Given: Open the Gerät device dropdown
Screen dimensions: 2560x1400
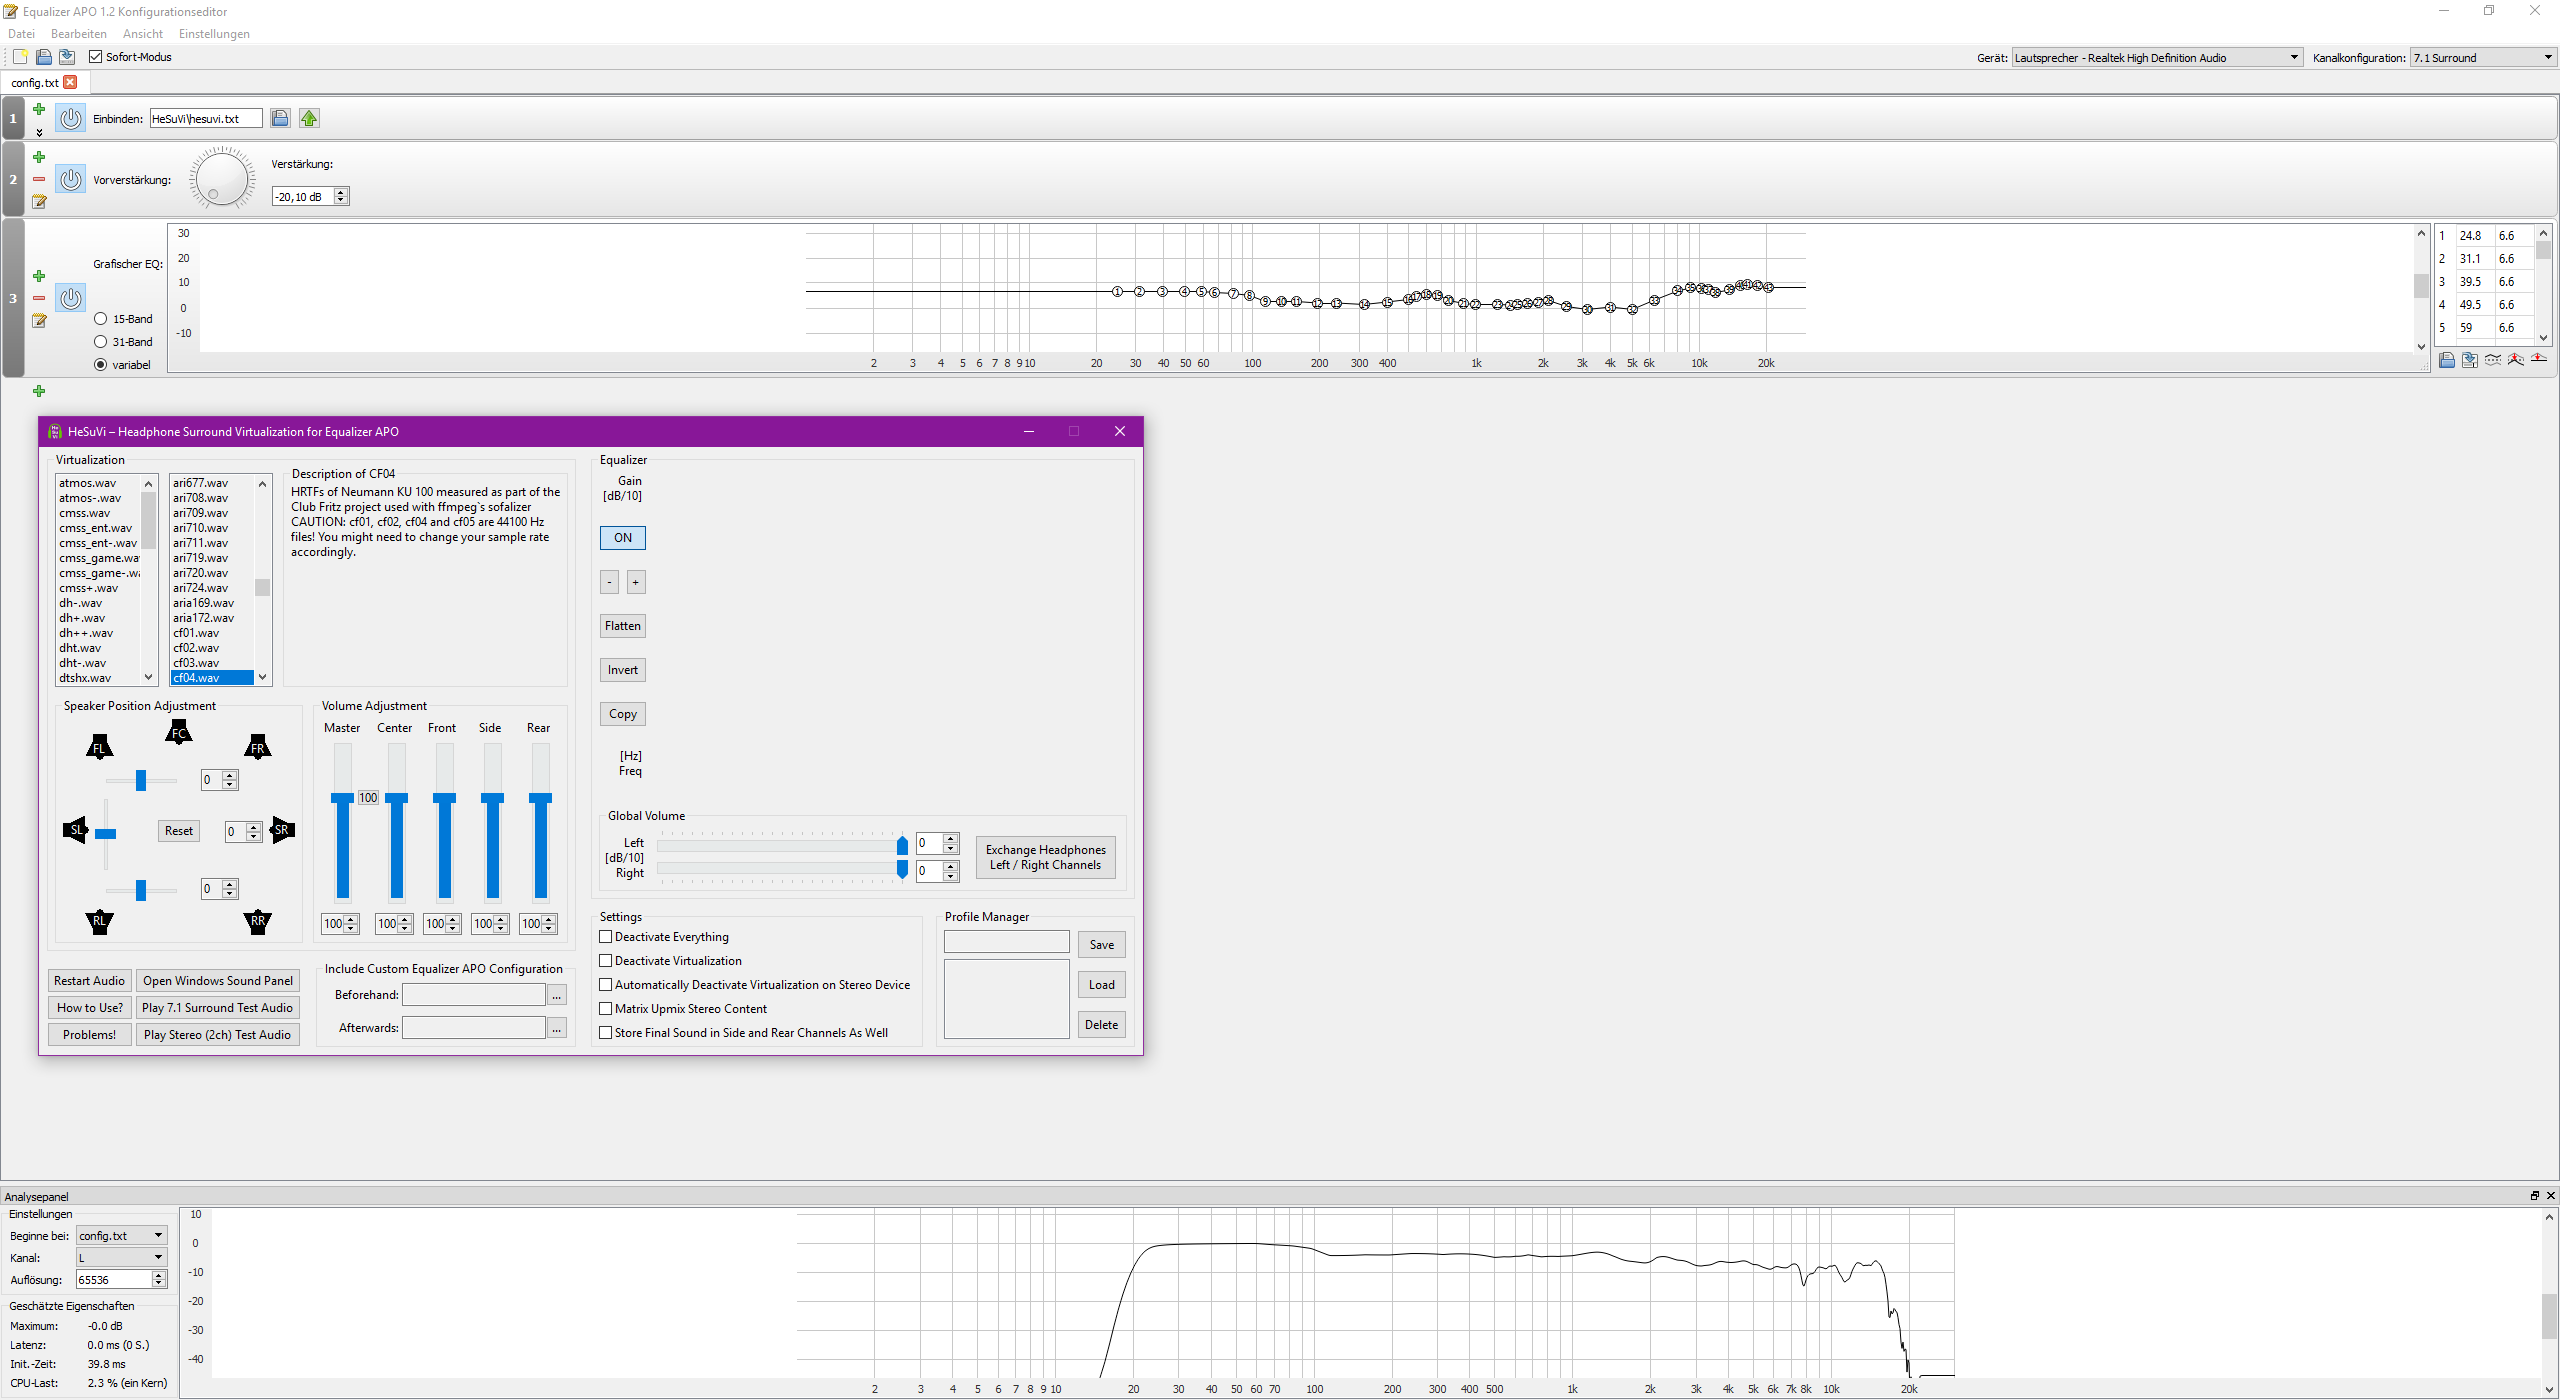Looking at the screenshot, I should pyautogui.click(x=2156, y=58).
